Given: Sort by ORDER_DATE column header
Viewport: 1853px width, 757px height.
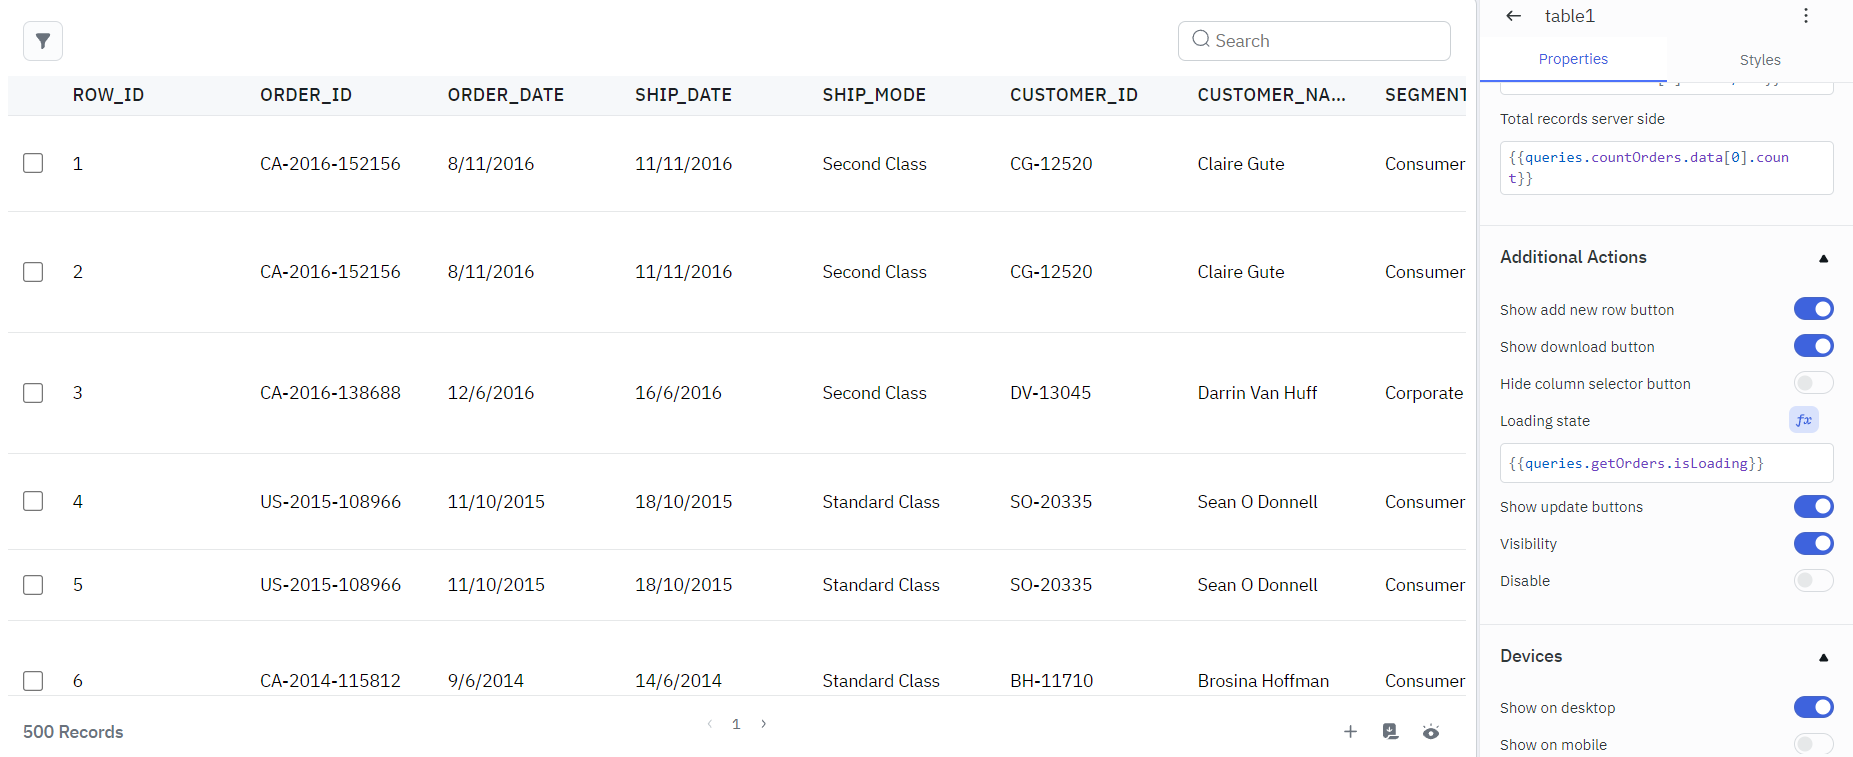Looking at the screenshot, I should tap(505, 95).
